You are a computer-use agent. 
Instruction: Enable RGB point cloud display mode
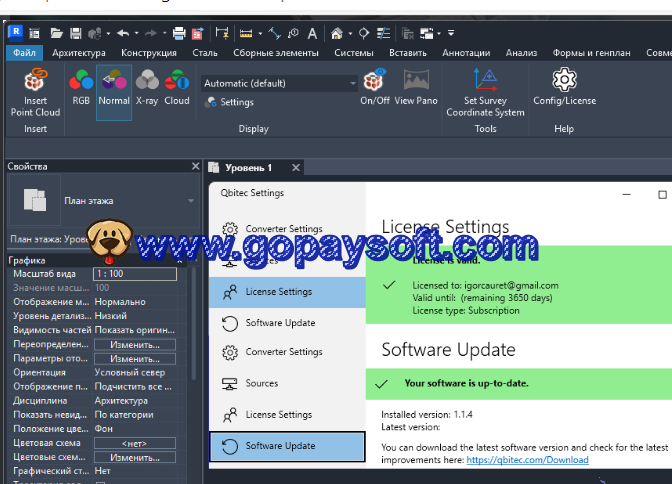pos(81,87)
